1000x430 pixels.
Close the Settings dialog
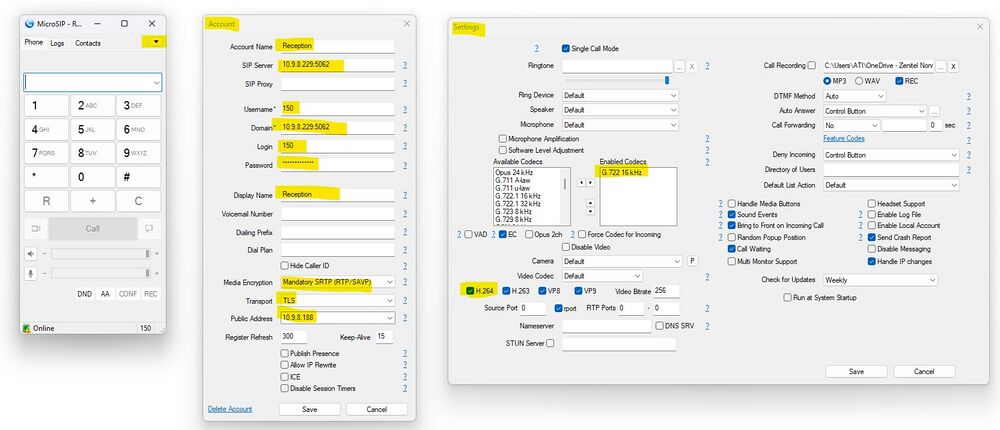tap(980, 27)
